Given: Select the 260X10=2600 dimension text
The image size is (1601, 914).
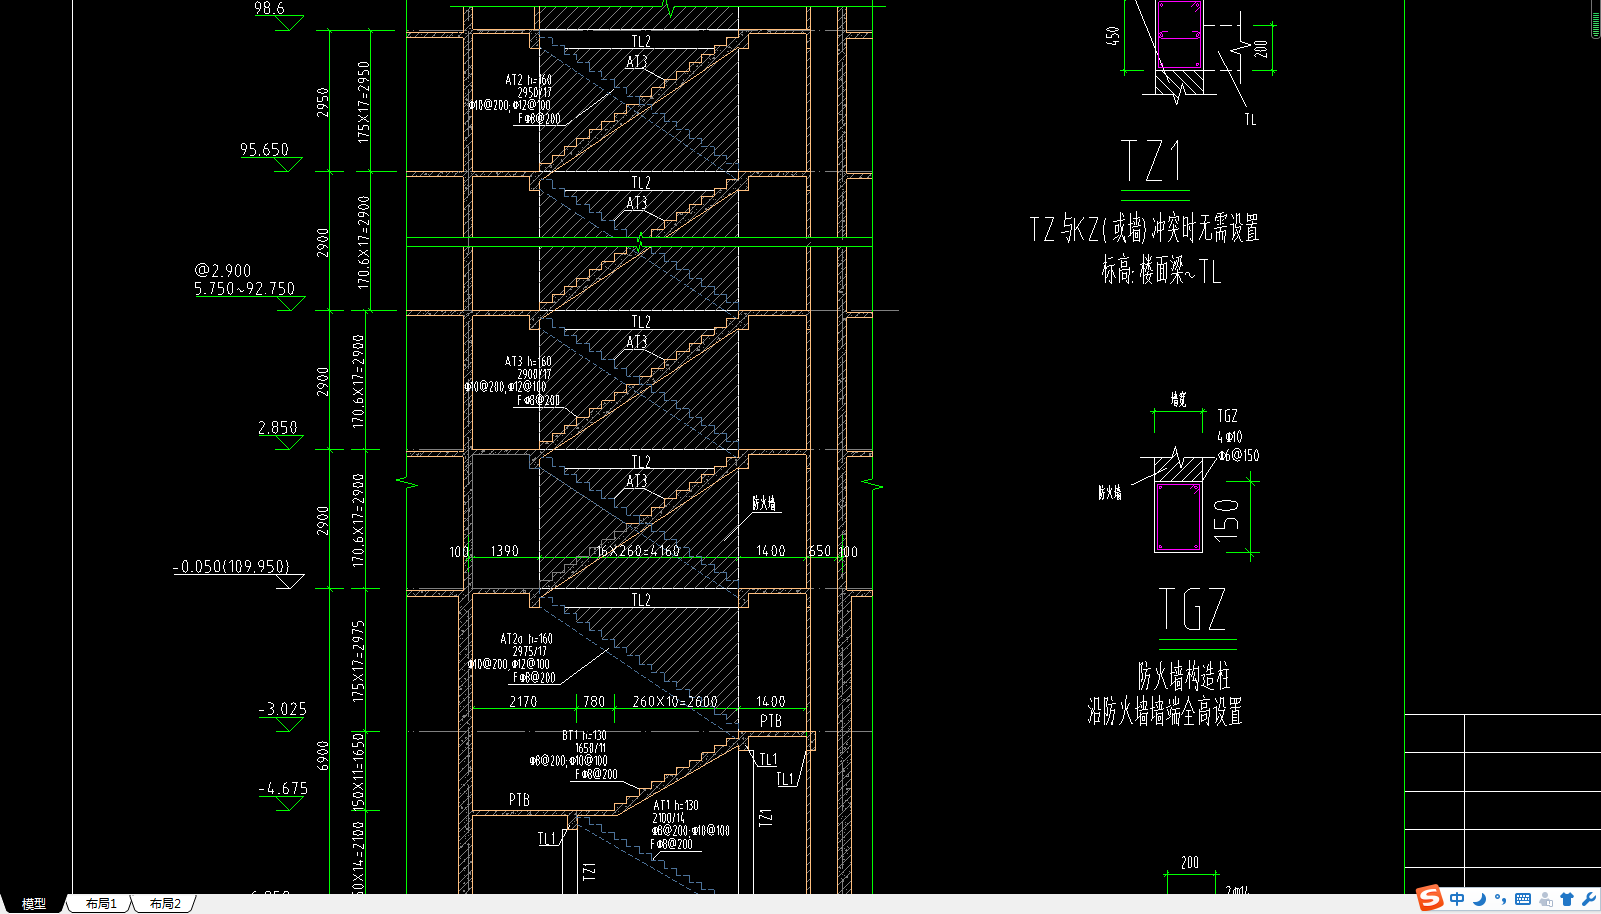Looking at the screenshot, I should tap(675, 702).
